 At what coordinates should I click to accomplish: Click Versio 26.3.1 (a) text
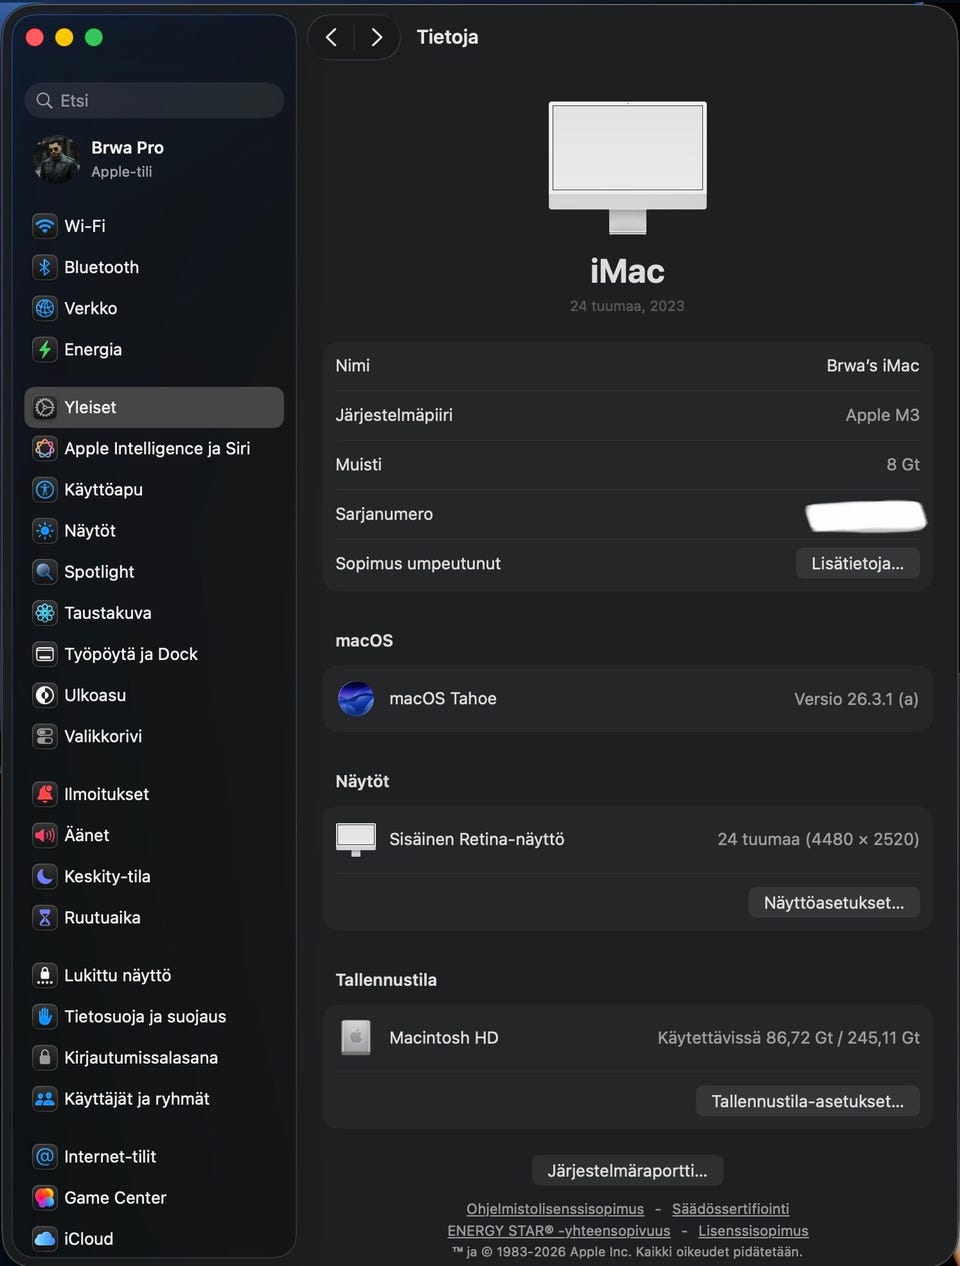click(856, 699)
